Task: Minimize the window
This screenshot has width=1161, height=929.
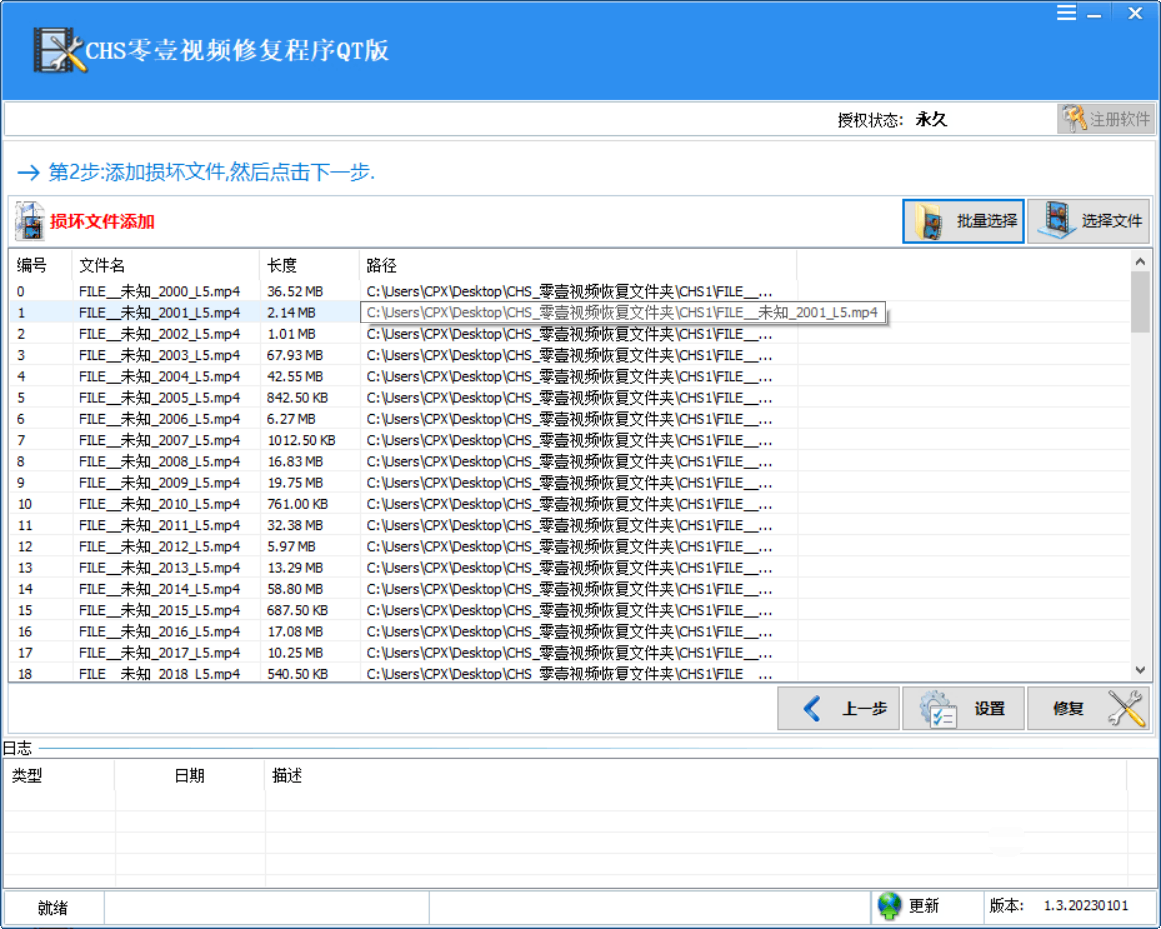Action: [1094, 13]
